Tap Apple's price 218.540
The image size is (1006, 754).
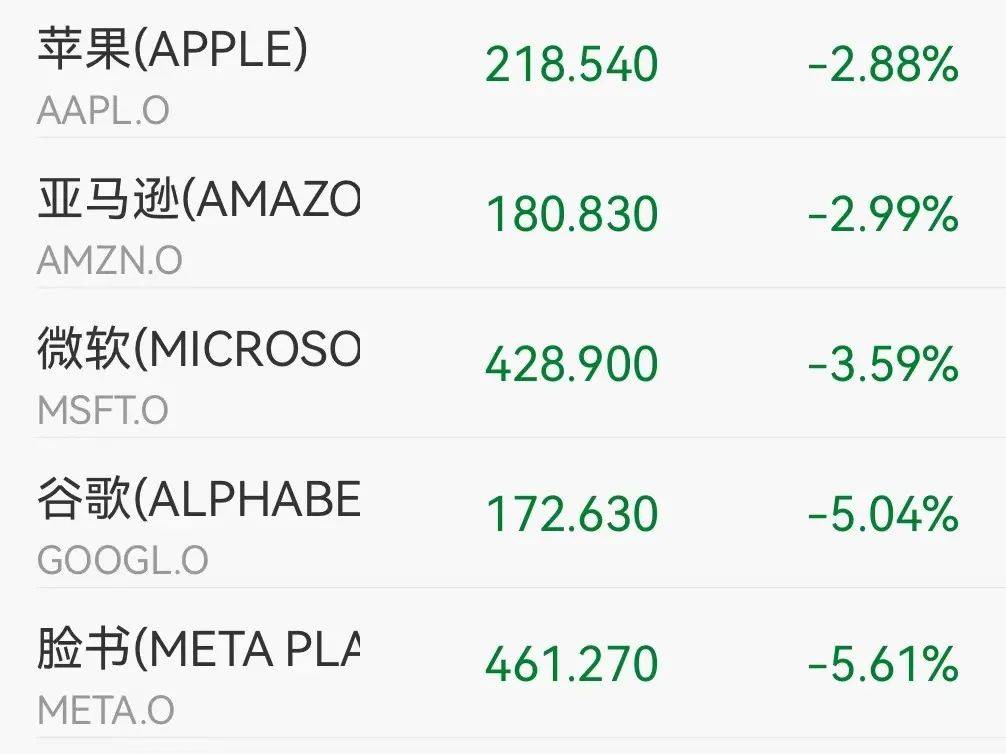pyautogui.click(x=572, y=64)
